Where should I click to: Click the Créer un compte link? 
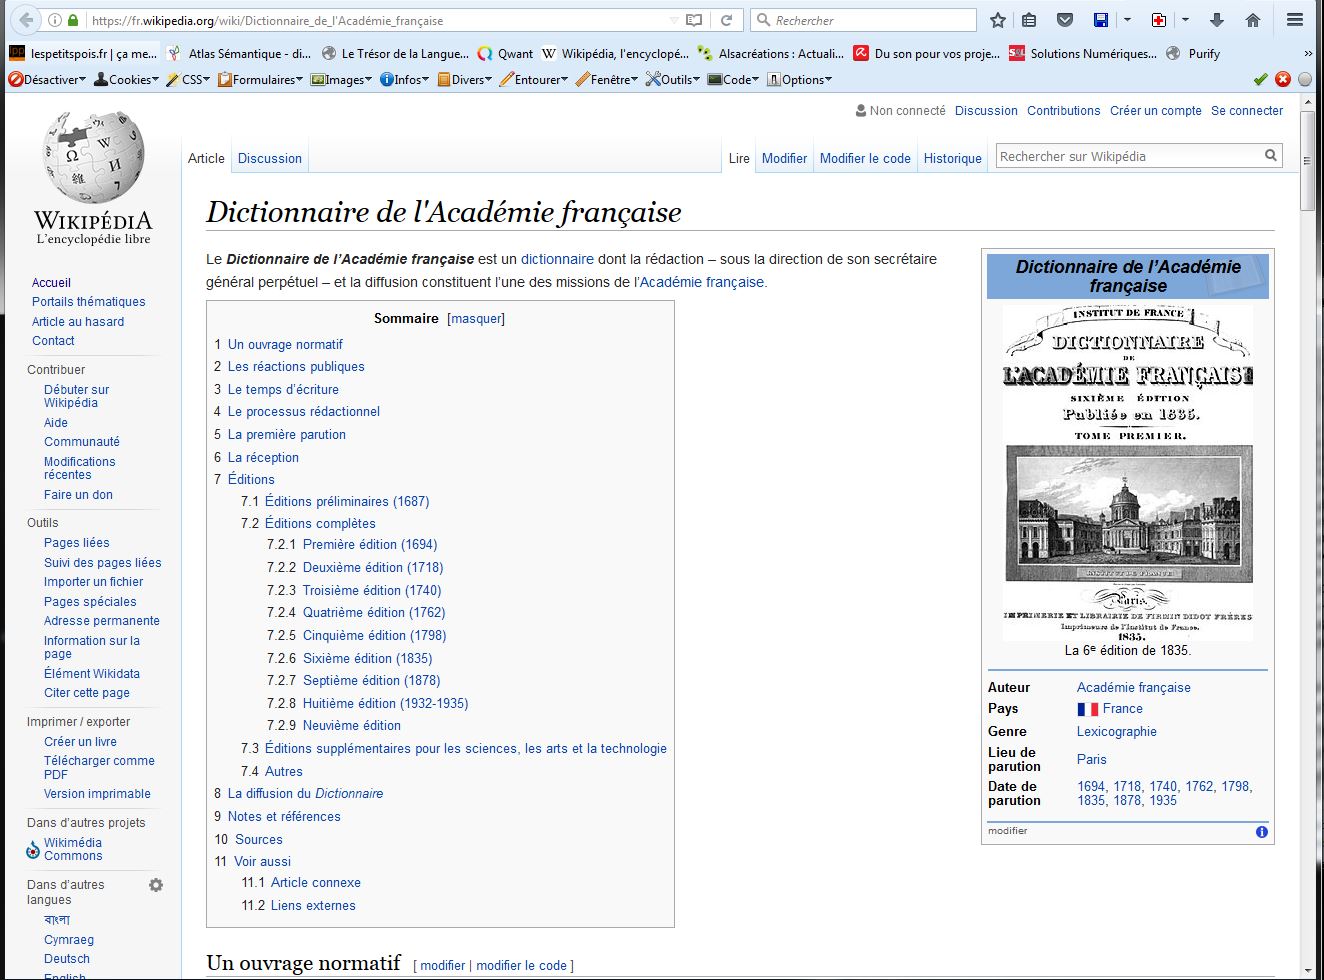(1155, 111)
